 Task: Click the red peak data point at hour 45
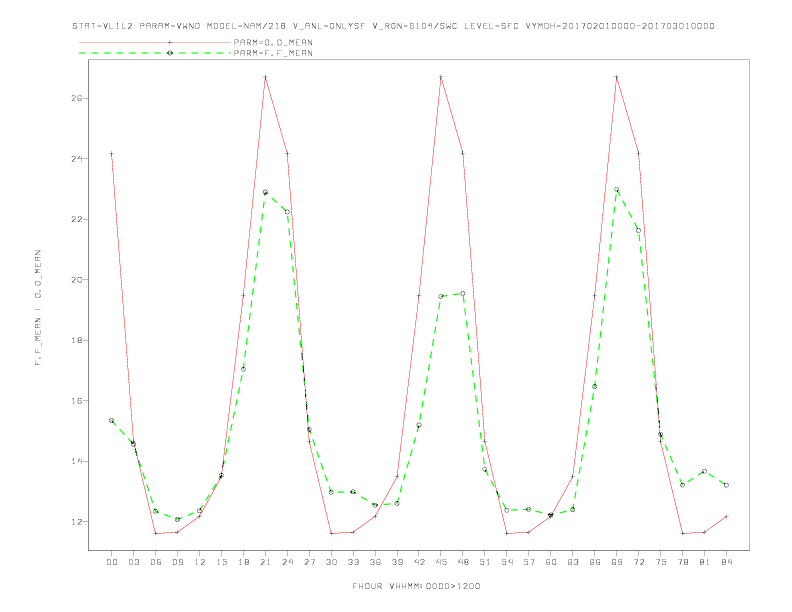(x=441, y=77)
